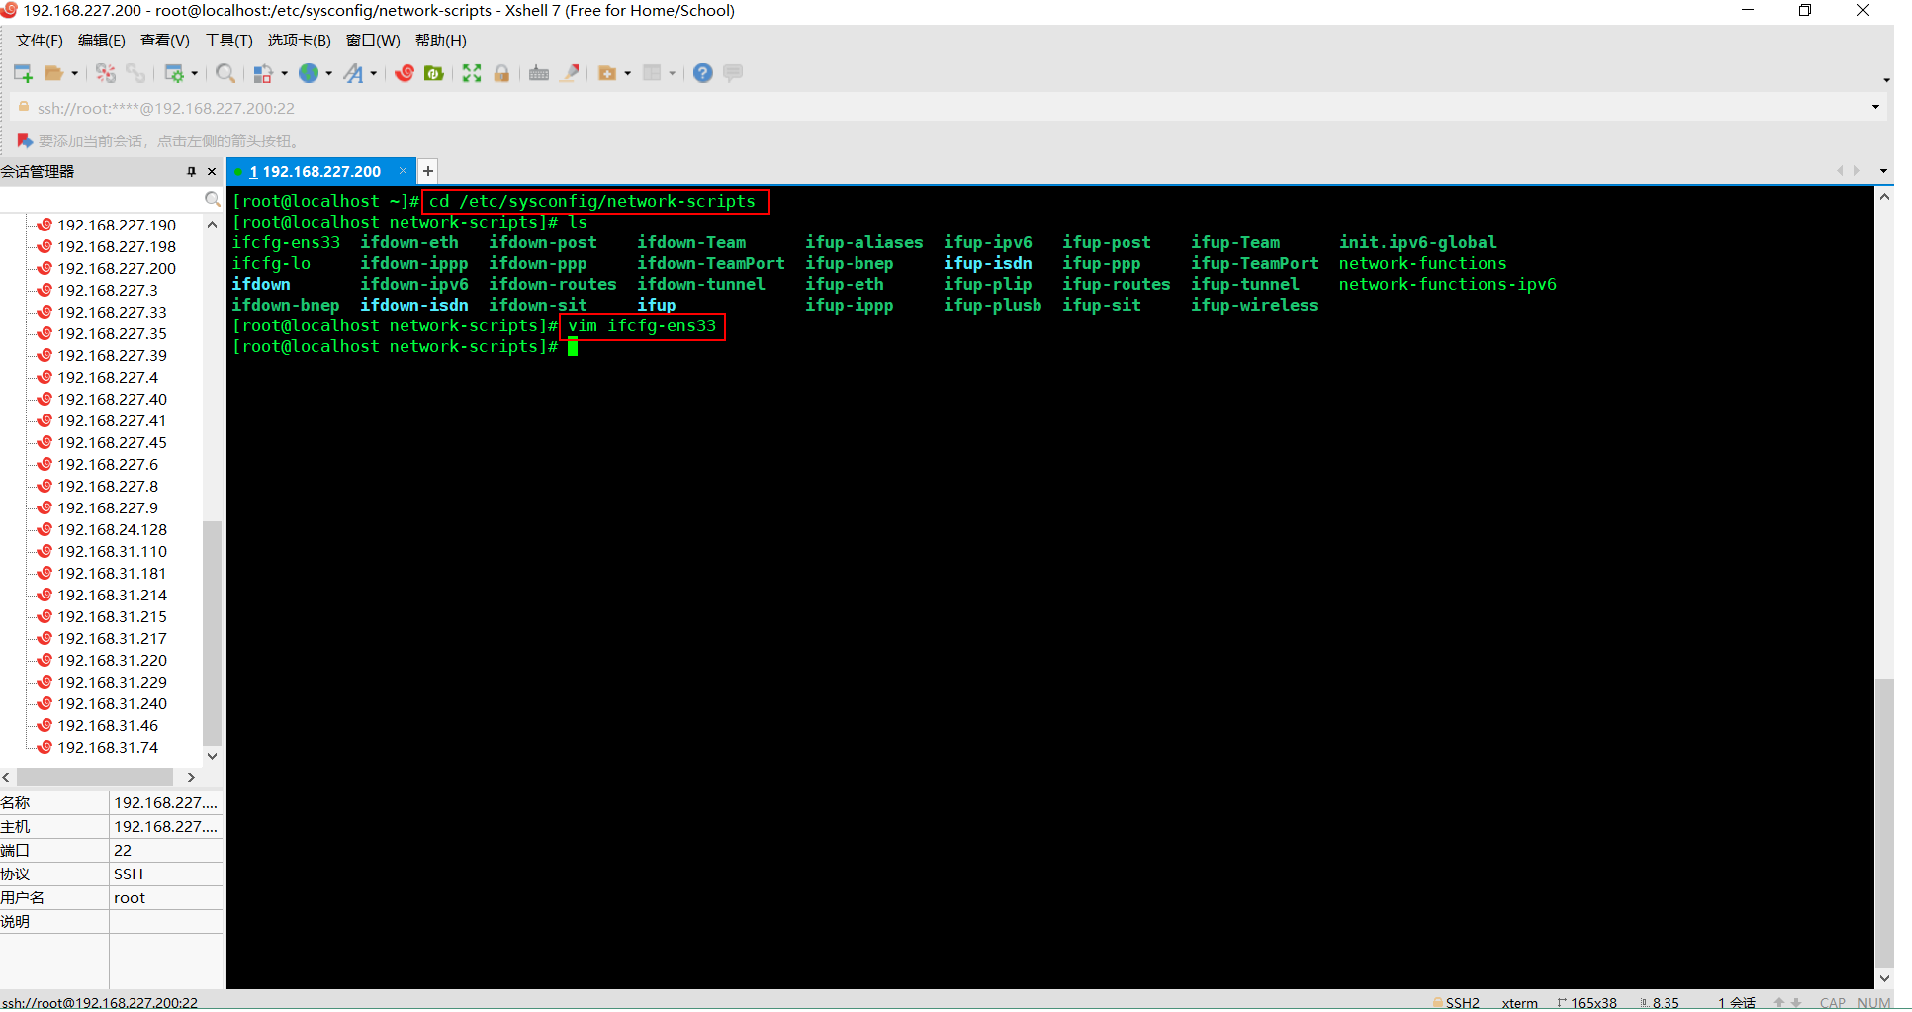Screen dimensions: 1912x1012
Task: Open the tab list dropdown arrow
Action: click(x=1883, y=171)
